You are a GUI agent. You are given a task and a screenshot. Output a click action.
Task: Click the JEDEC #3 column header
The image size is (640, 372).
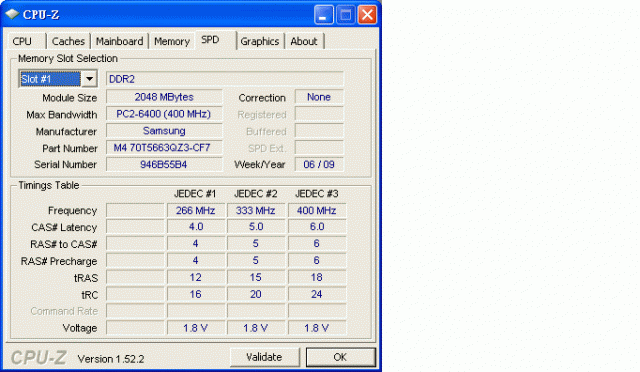tap(317, 194)
